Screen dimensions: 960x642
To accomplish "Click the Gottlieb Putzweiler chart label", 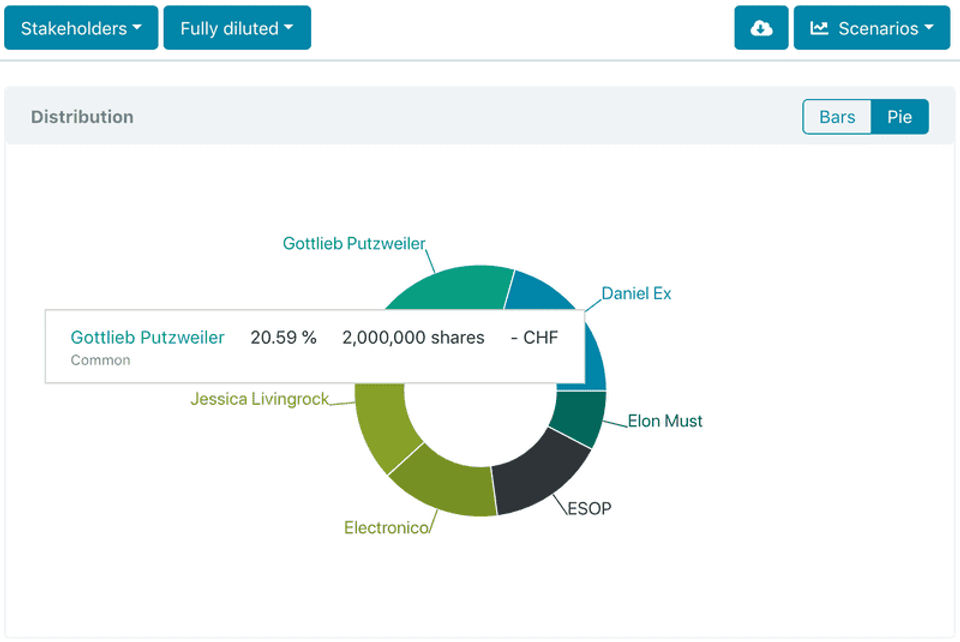I will 354,244.
